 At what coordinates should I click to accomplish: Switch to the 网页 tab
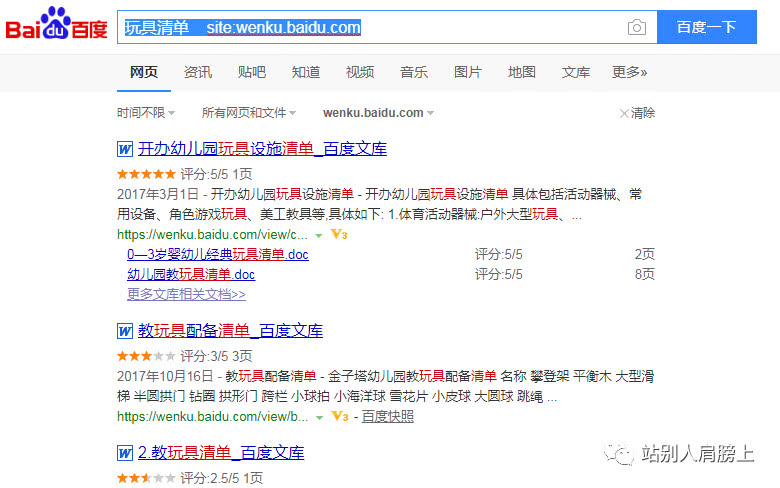click(x=144, y=72)
